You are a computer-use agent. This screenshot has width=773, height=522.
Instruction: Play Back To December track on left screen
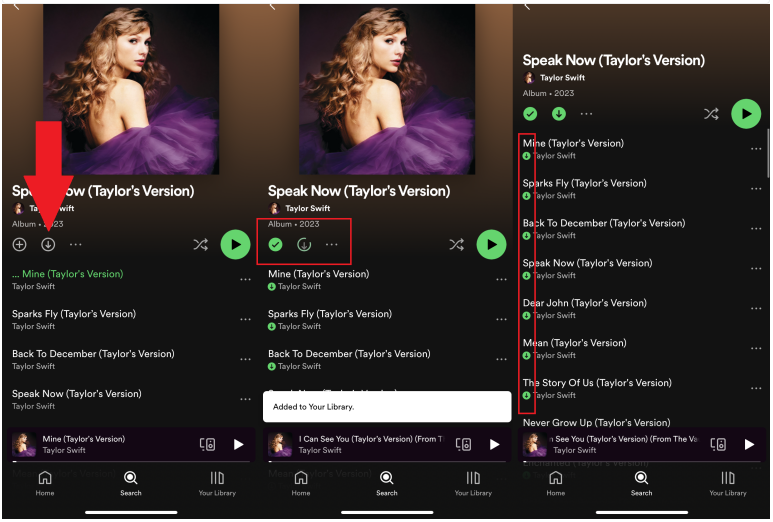pos(93,354)
